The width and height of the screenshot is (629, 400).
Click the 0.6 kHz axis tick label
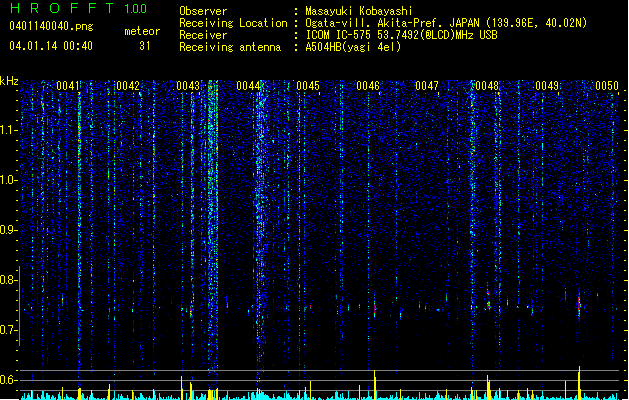pos(8,380)
